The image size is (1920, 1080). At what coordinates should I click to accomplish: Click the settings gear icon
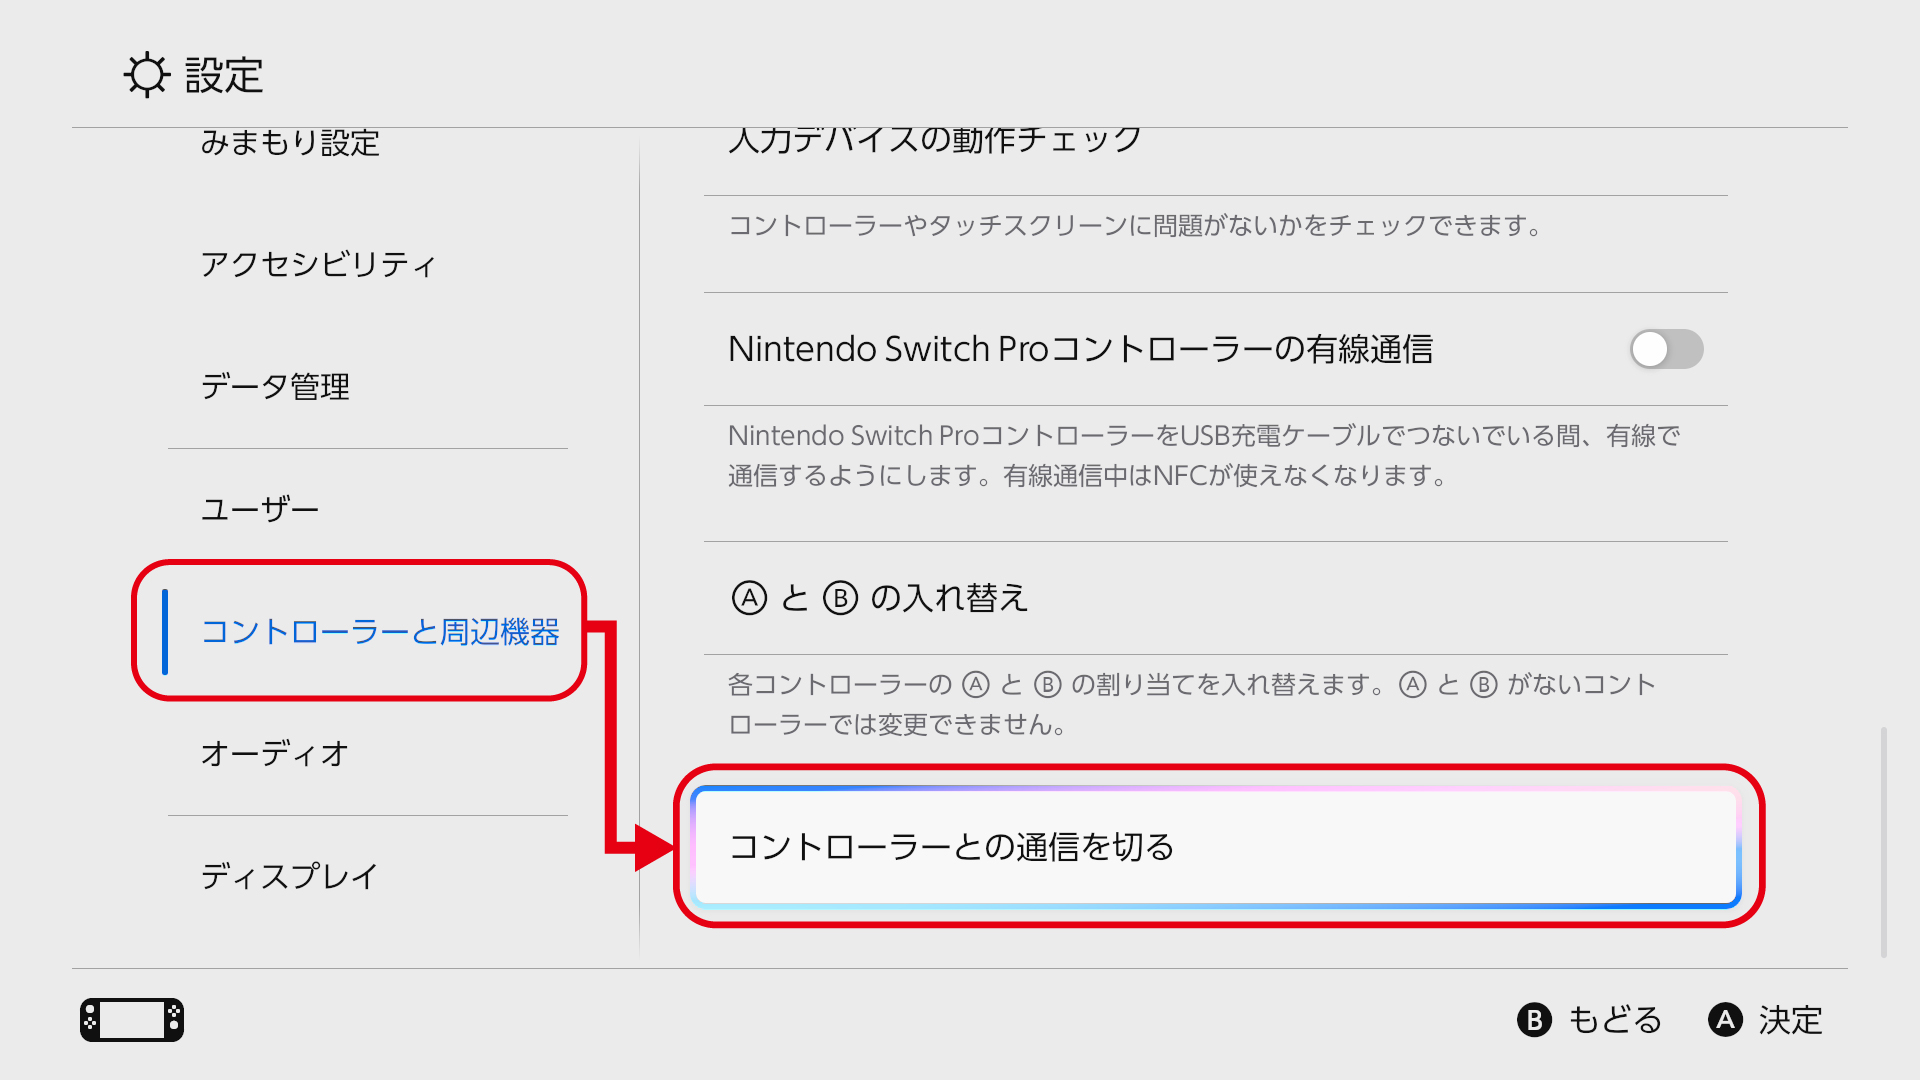[147, 75]
